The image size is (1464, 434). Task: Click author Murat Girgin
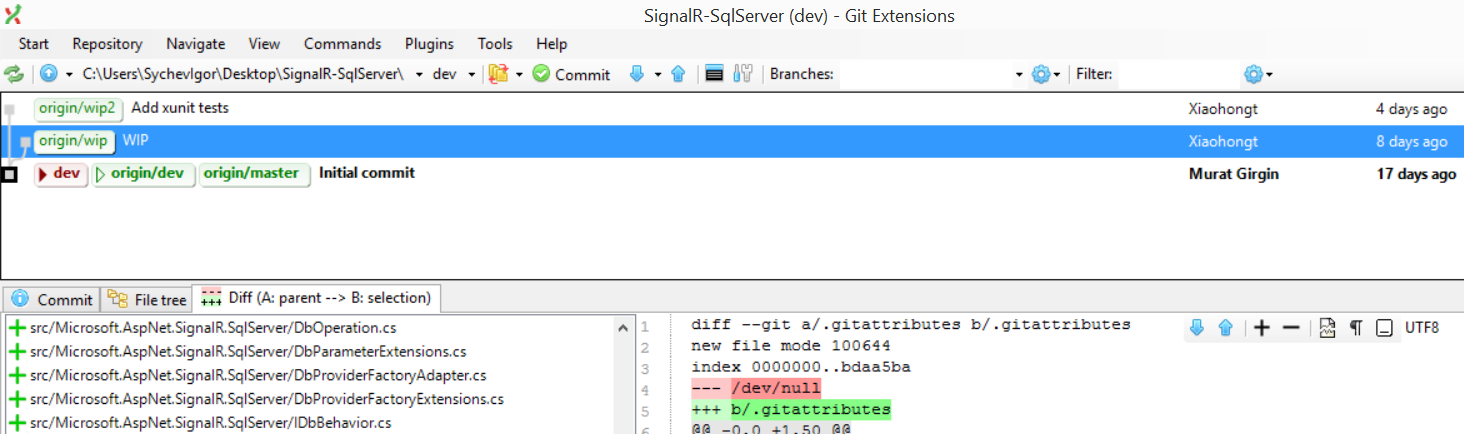pos(1233,174)
